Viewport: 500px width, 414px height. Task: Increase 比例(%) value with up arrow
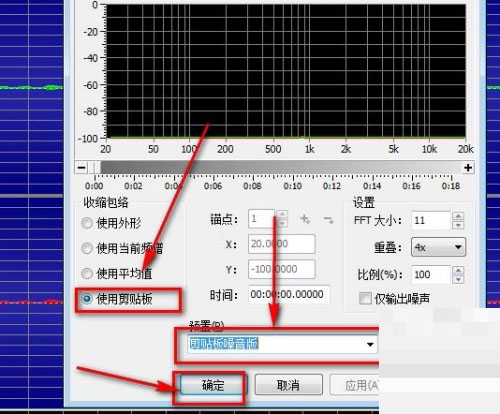click(458, 270)
